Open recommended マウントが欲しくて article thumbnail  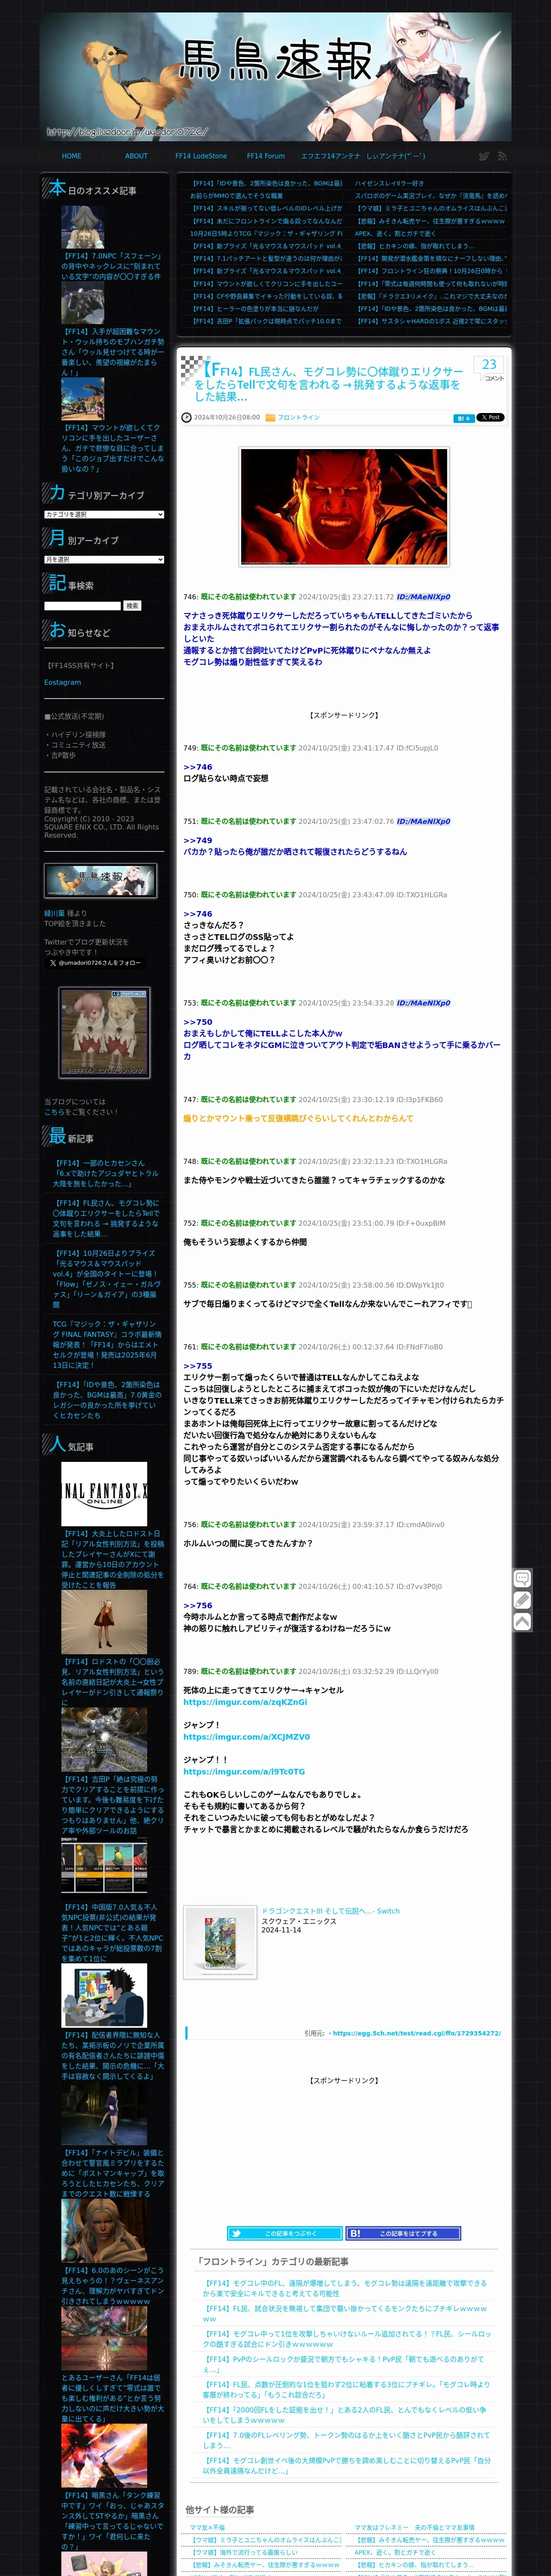click(82, 398)
